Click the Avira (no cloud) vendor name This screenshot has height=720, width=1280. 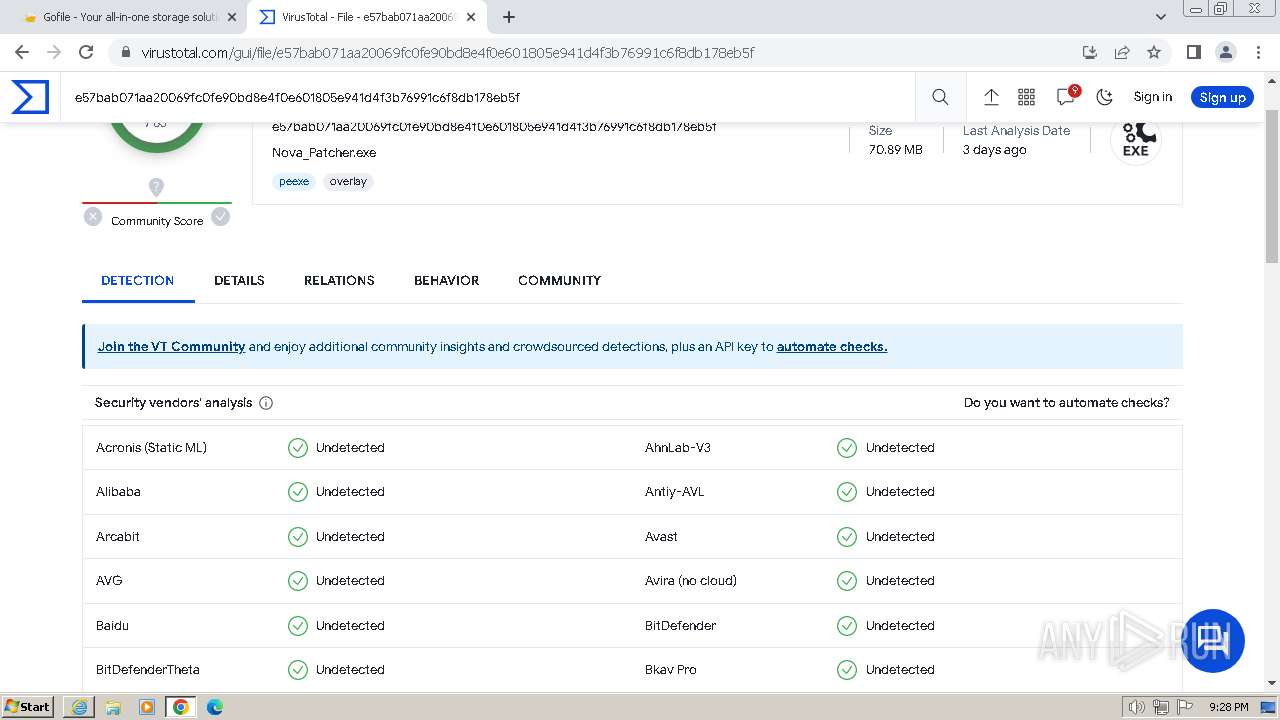coord(691,580)
